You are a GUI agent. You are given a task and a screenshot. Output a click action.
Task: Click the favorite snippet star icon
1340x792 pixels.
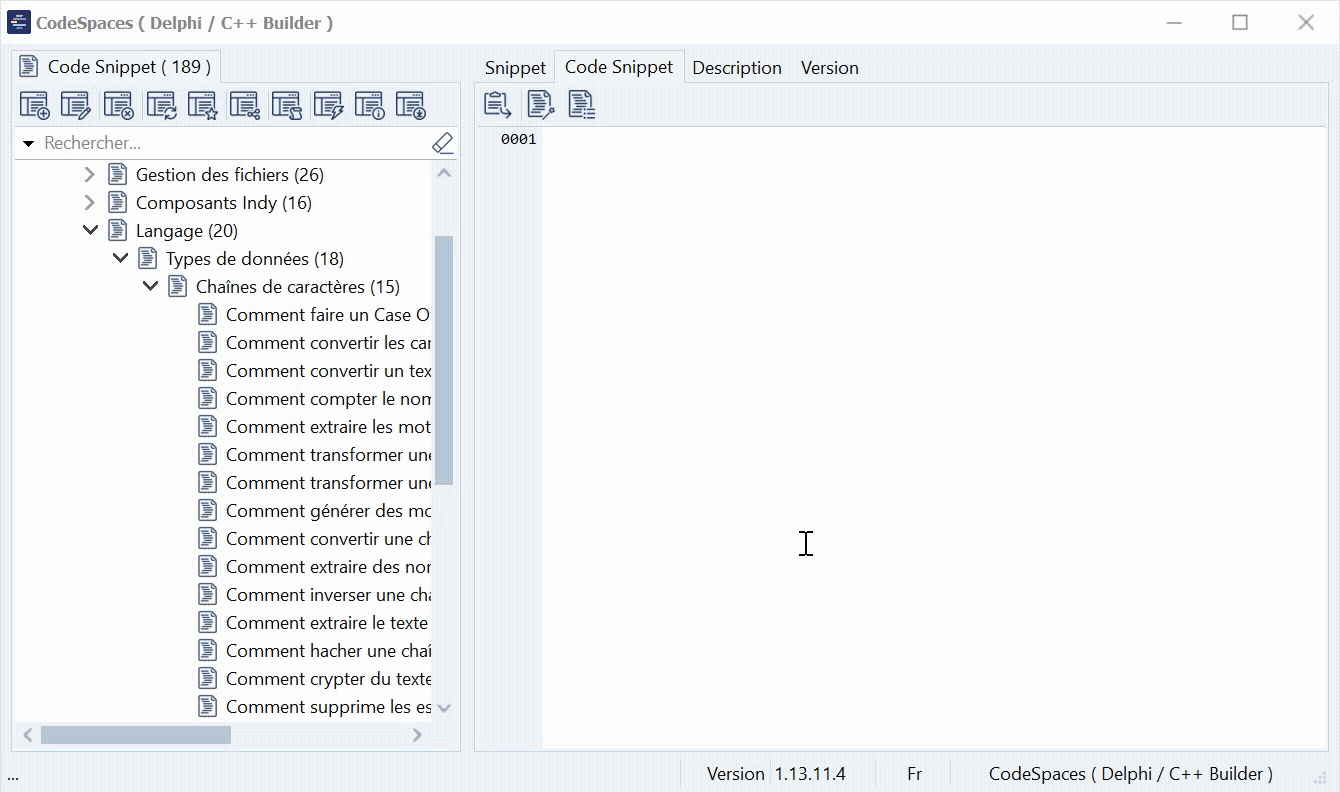click(202, 105)
